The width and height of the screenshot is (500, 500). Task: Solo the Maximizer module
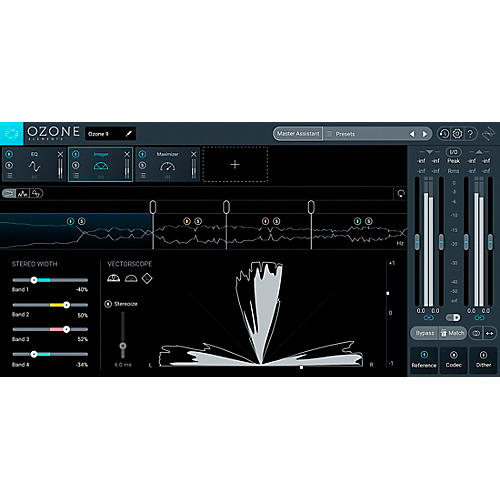pyautogui.click(x=142, y=165)
